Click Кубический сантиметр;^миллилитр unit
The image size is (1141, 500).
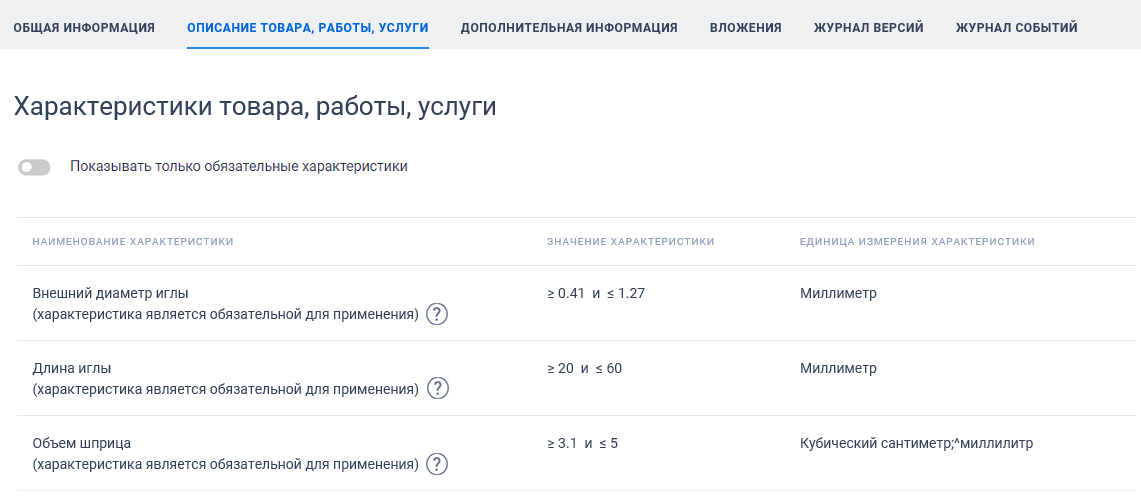[x=917, y=443]
